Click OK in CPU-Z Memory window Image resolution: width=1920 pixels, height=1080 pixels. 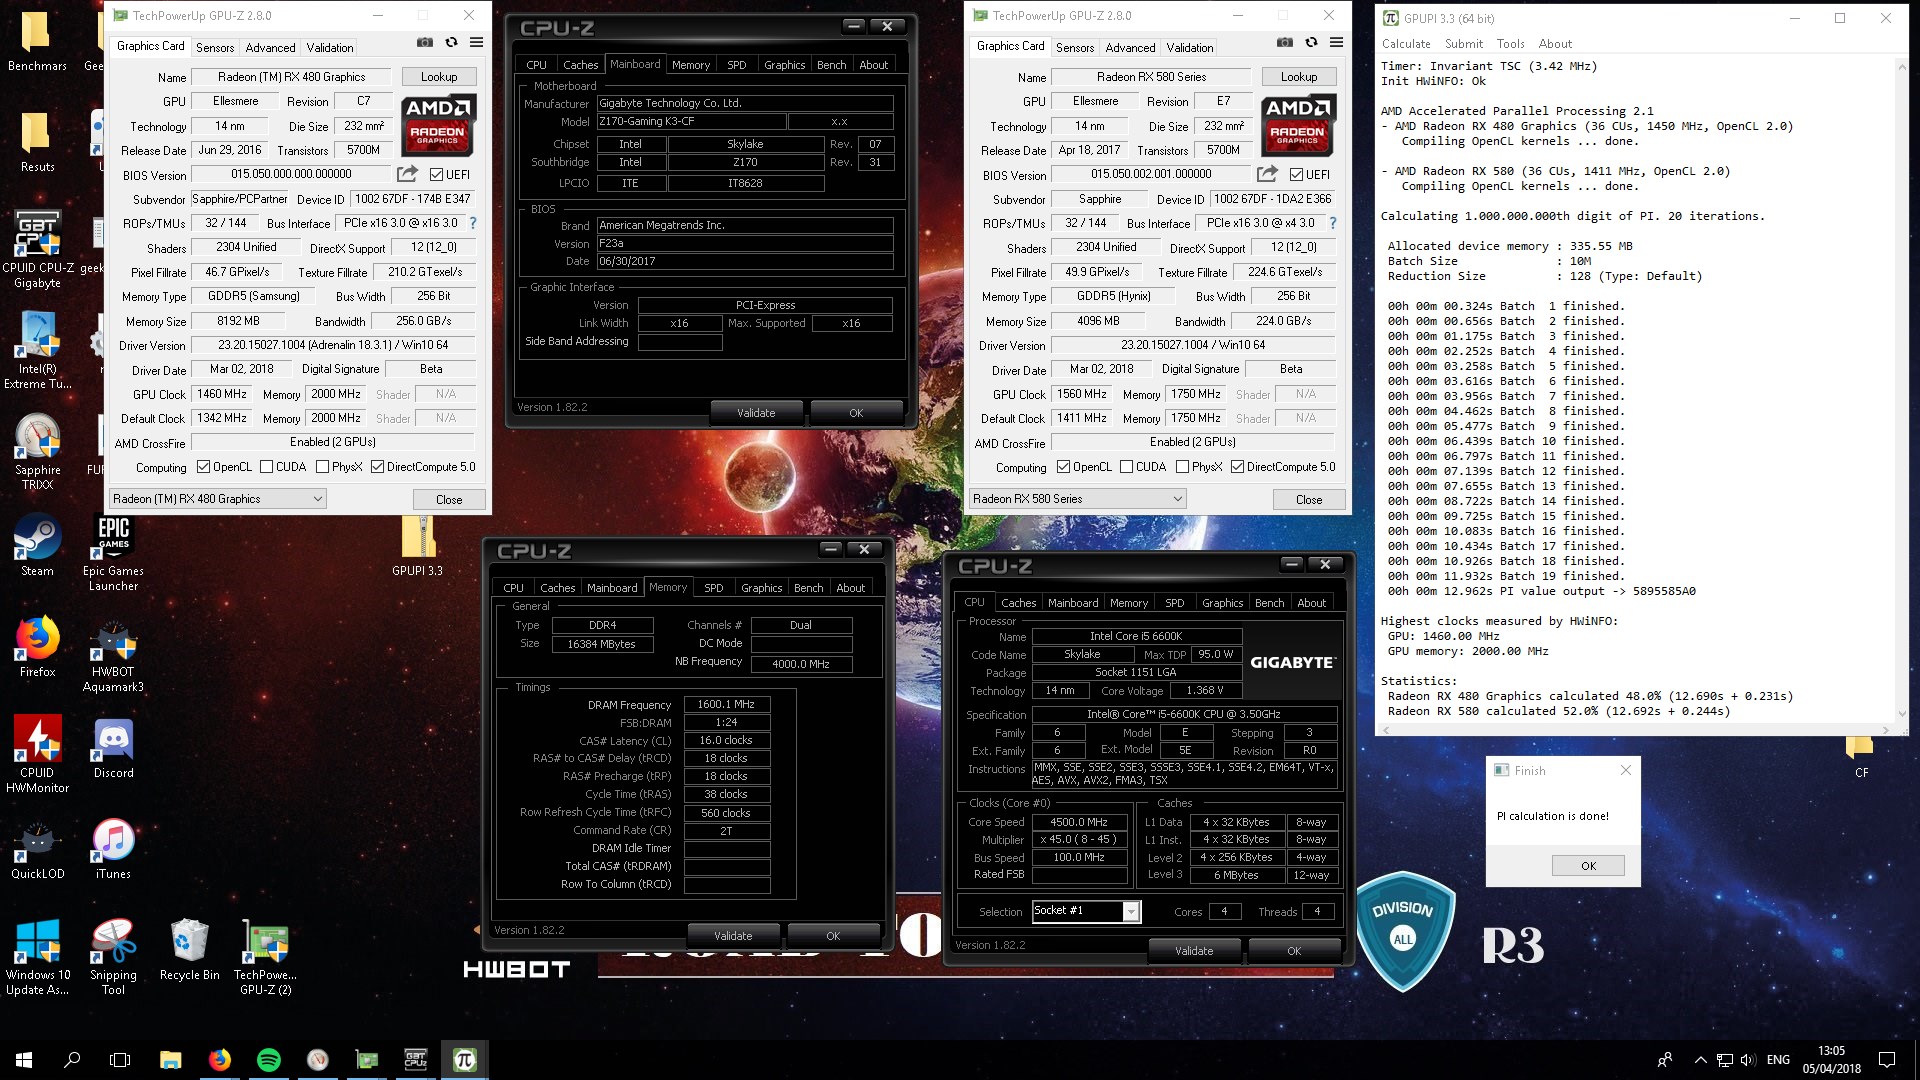pos(833,936)
